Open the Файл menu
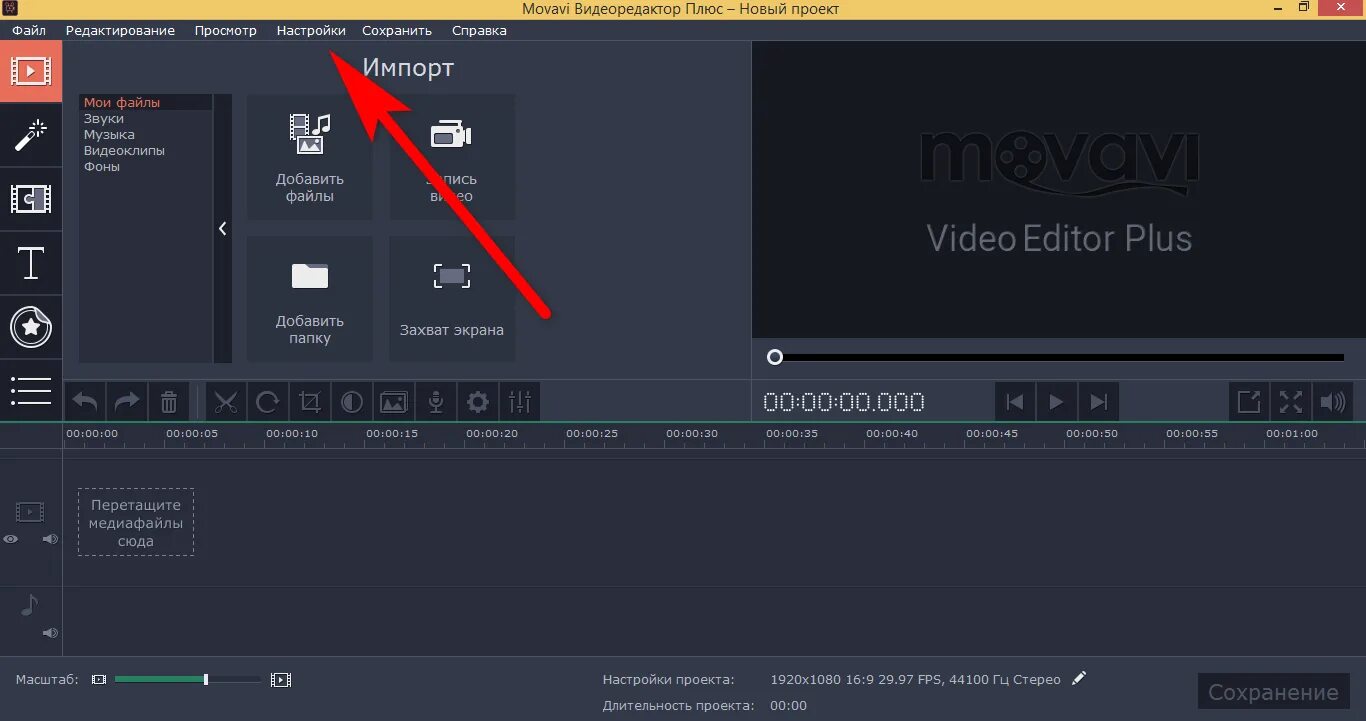This screenshot has width=1366, height=721. pos(29,30)
